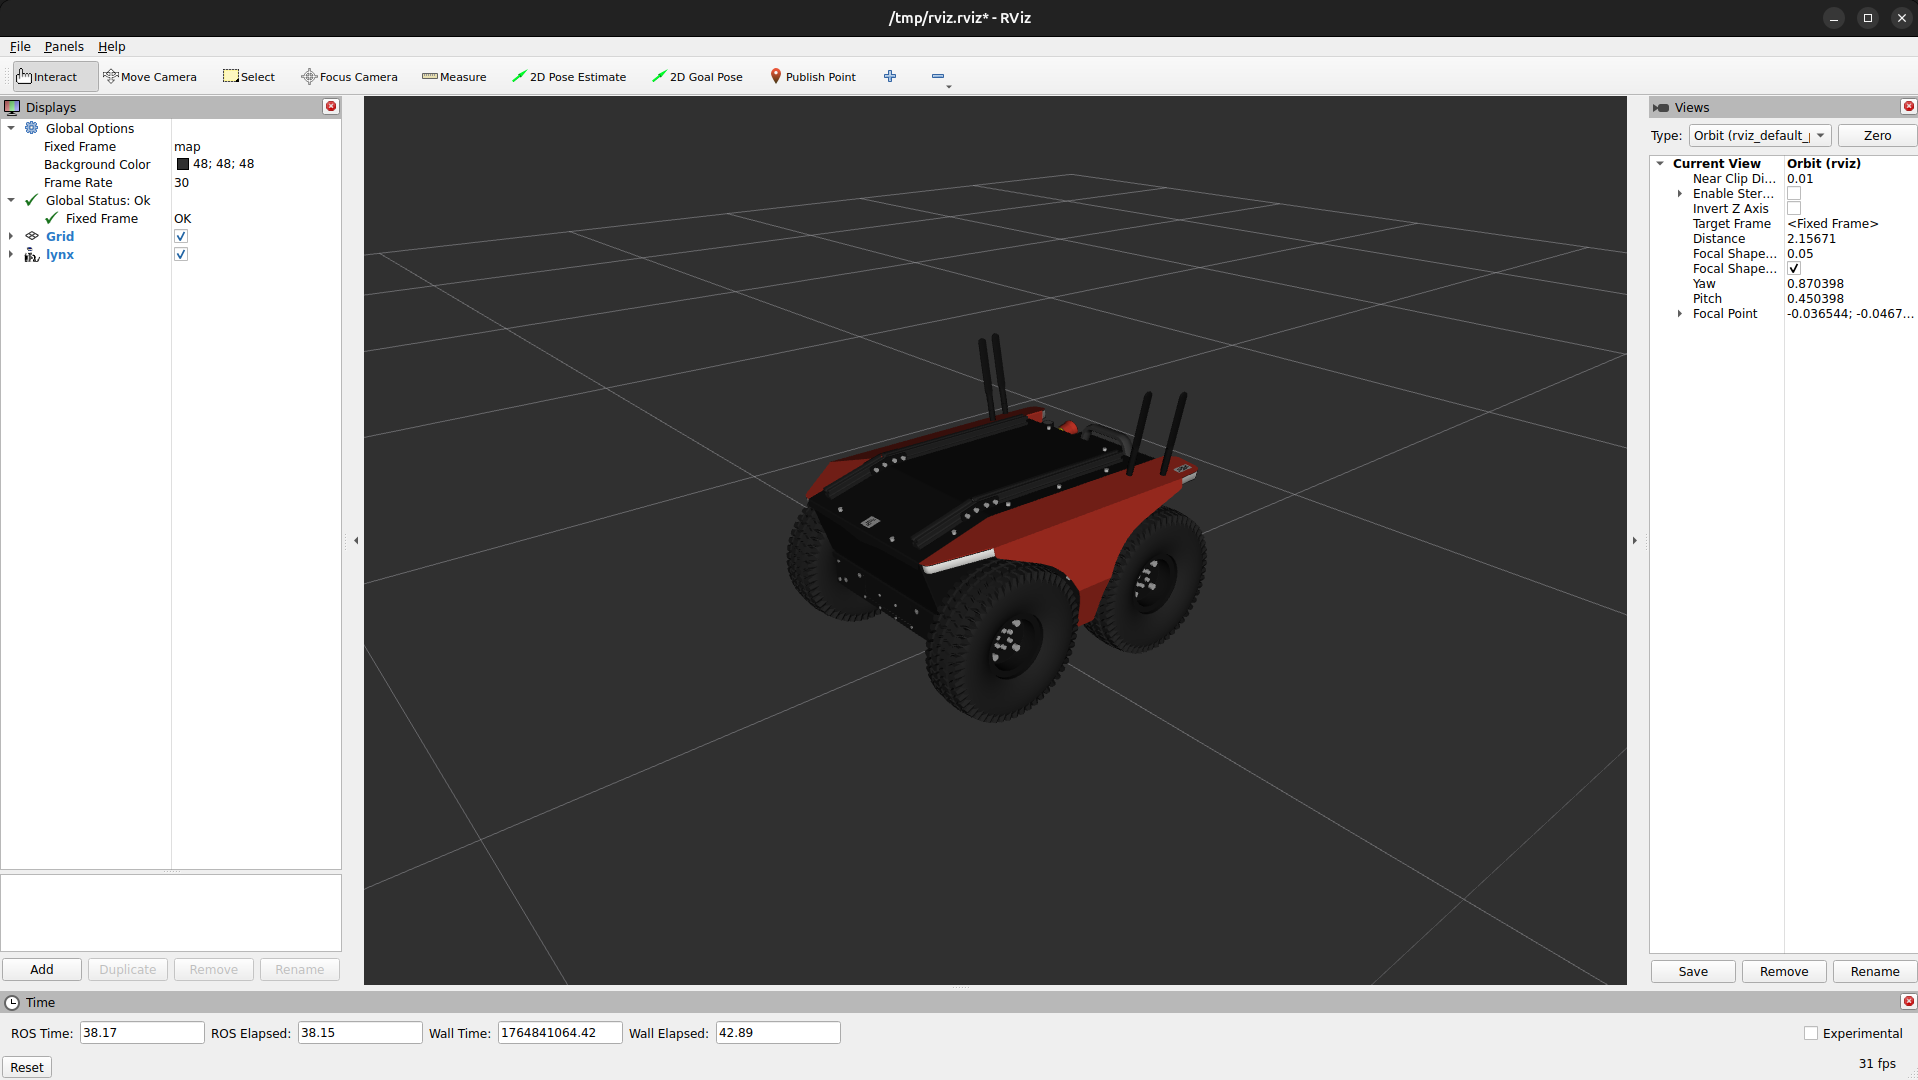Viewport: 1918px width, 1080px height.
Task: Activate the Move Camera tool
Action: pyautogui.click(x=150, y=77)
